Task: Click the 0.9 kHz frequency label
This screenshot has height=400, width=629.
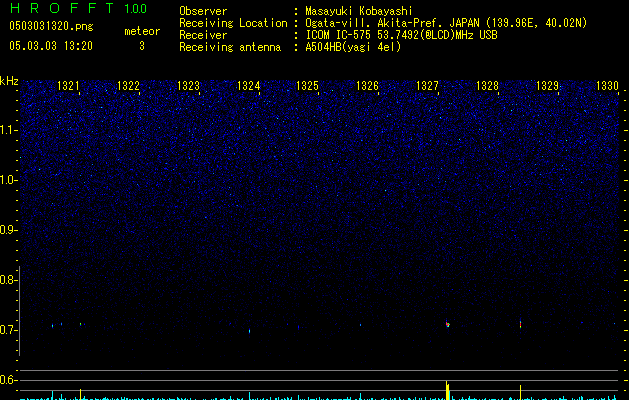Action: tap(7, 230)
